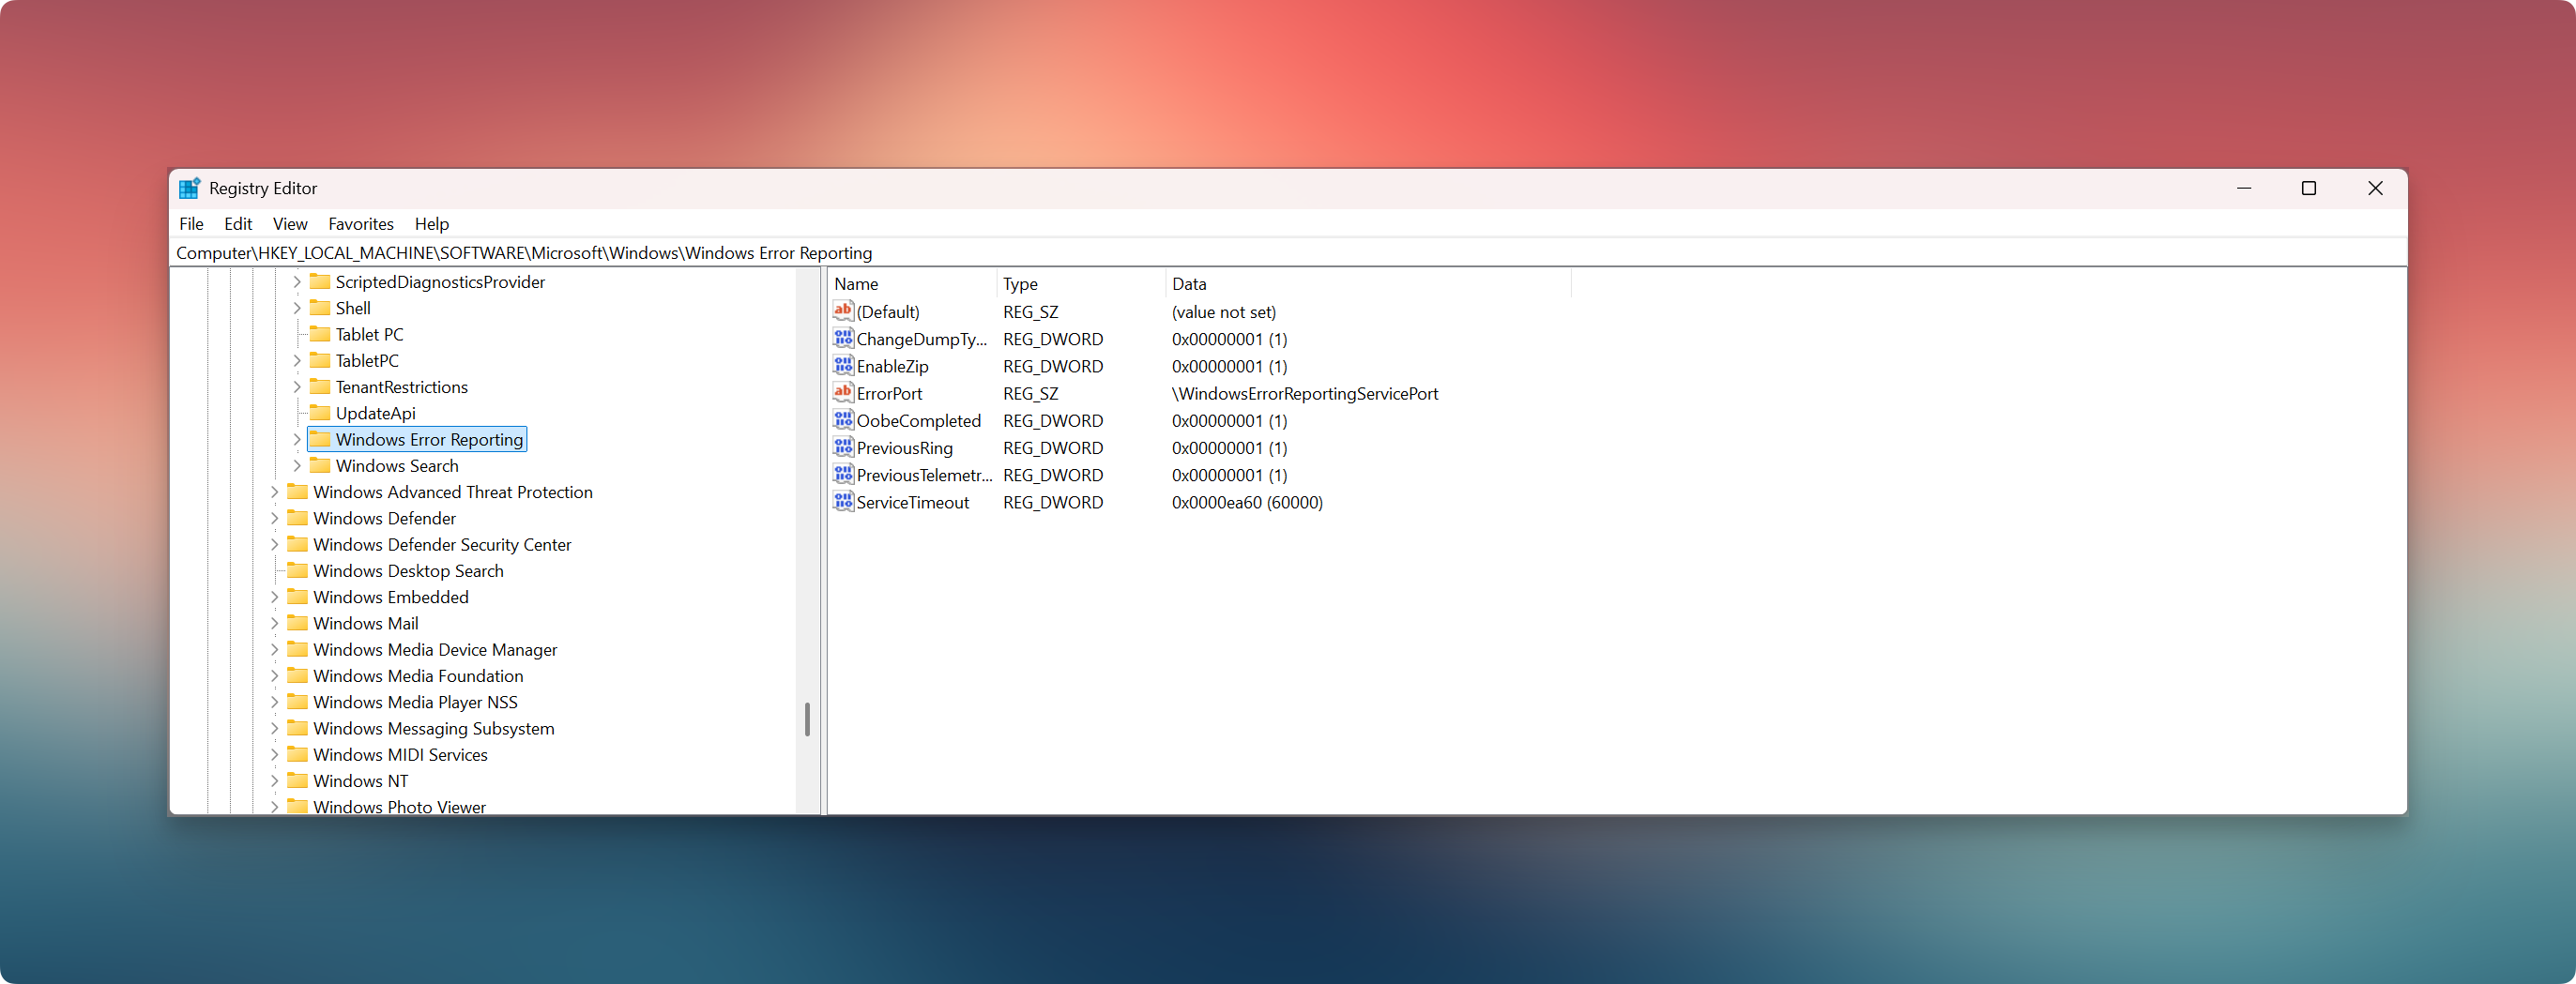Screen dimensions: 2576x984
Task: Click the TenantRestrictions folder icon
Action: coord(320,386)
